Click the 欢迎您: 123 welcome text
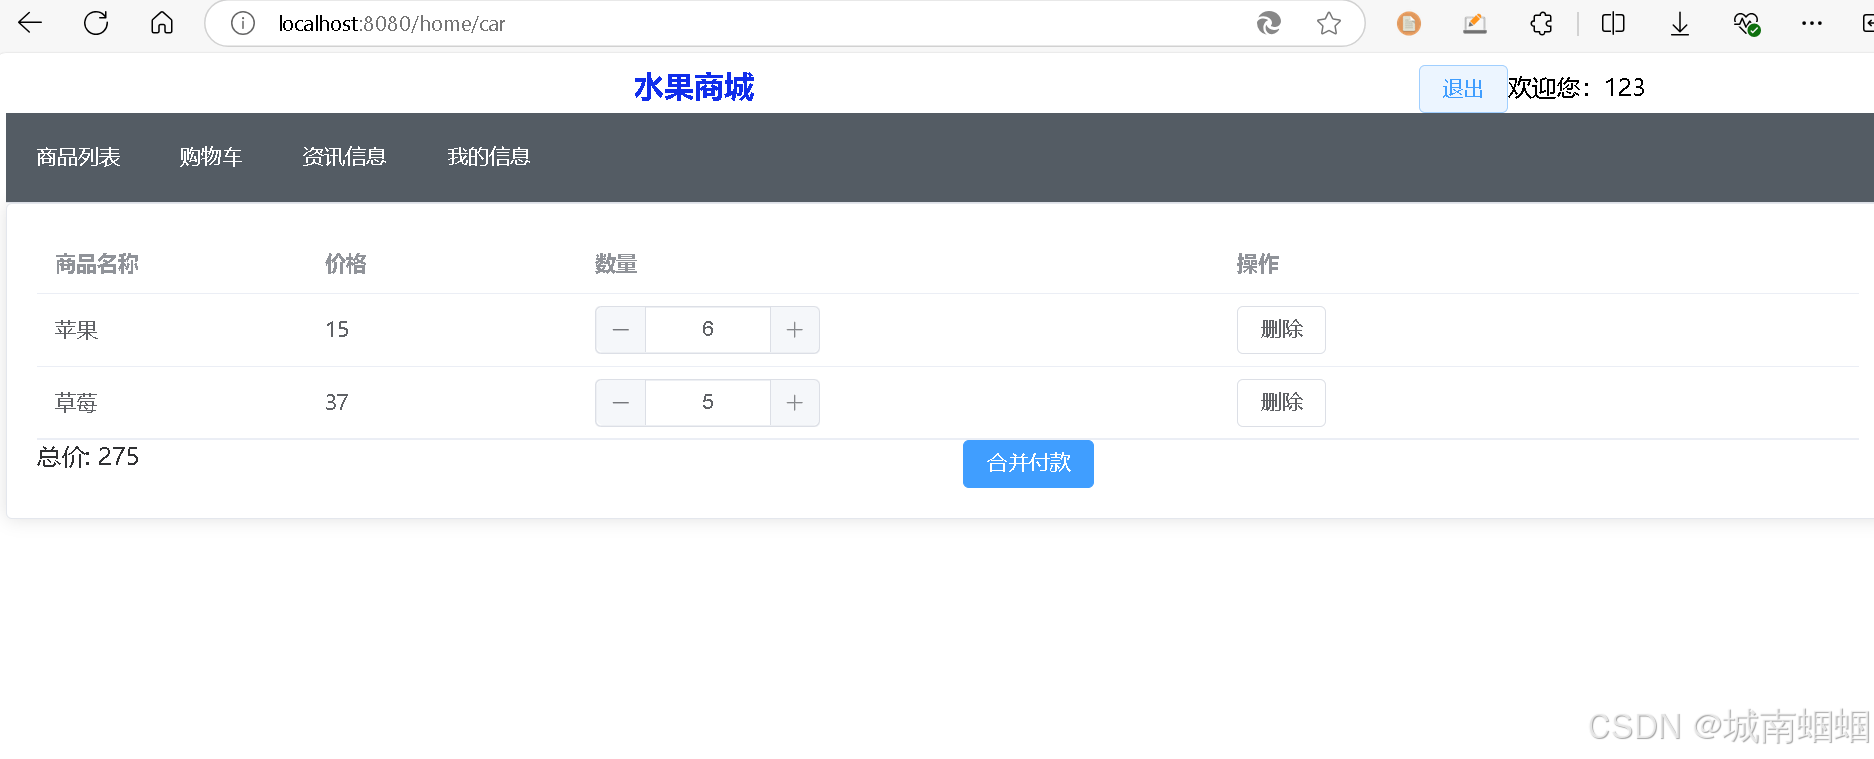 1577,88
